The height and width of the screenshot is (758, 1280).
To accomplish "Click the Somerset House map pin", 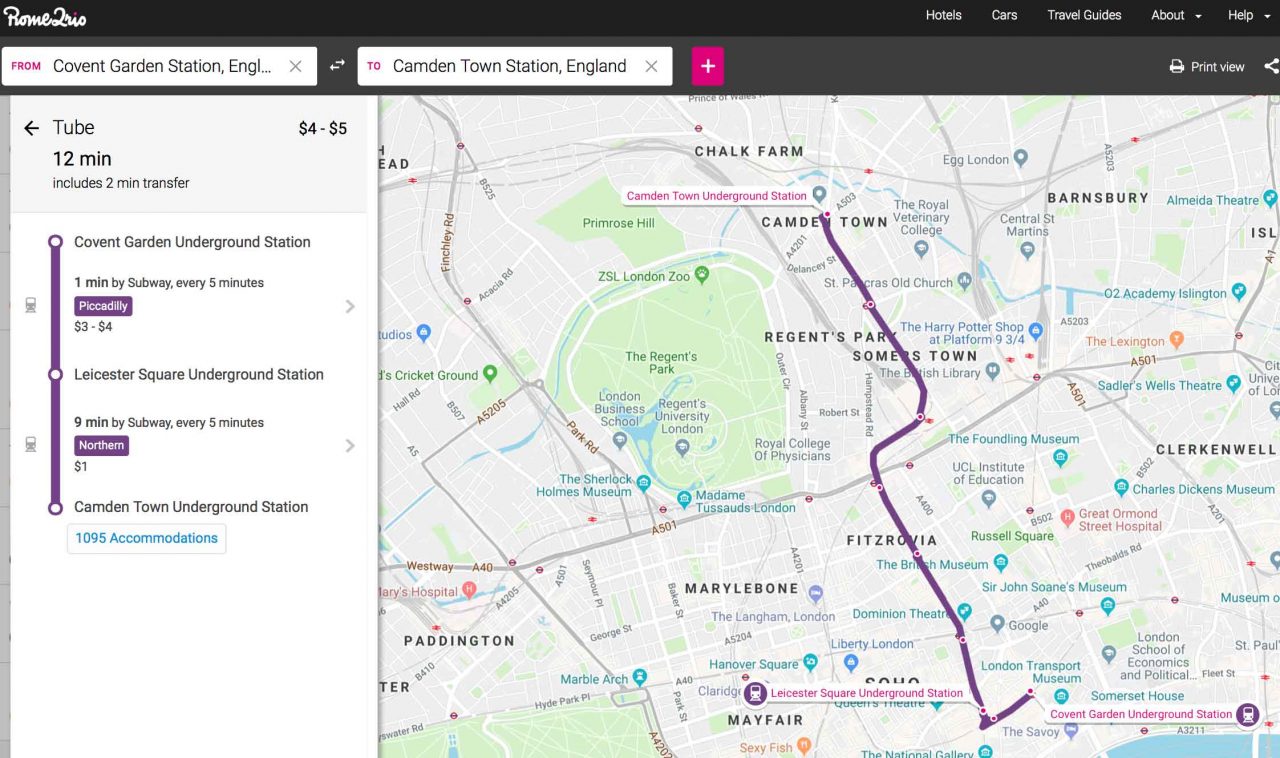I will point(1062,695).
